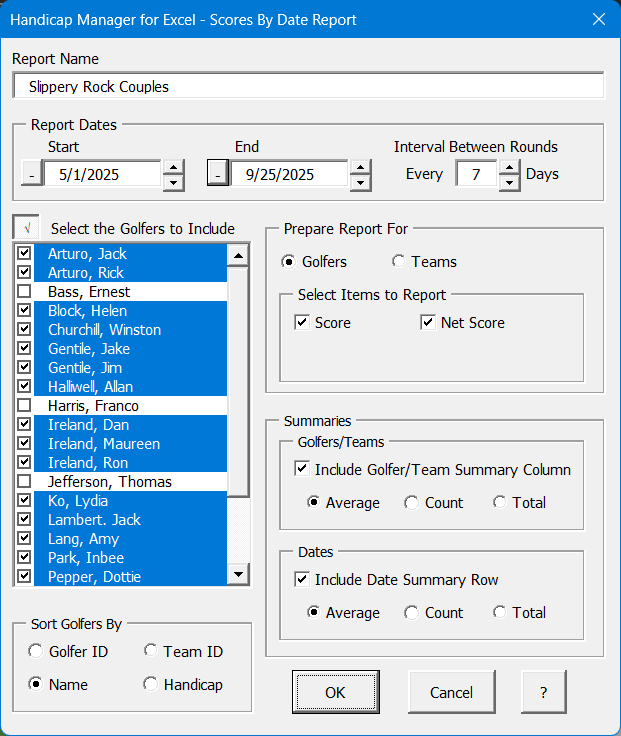Click the minus button beside End date
Viewport: 621px width, 736px height.
point(218,175)
